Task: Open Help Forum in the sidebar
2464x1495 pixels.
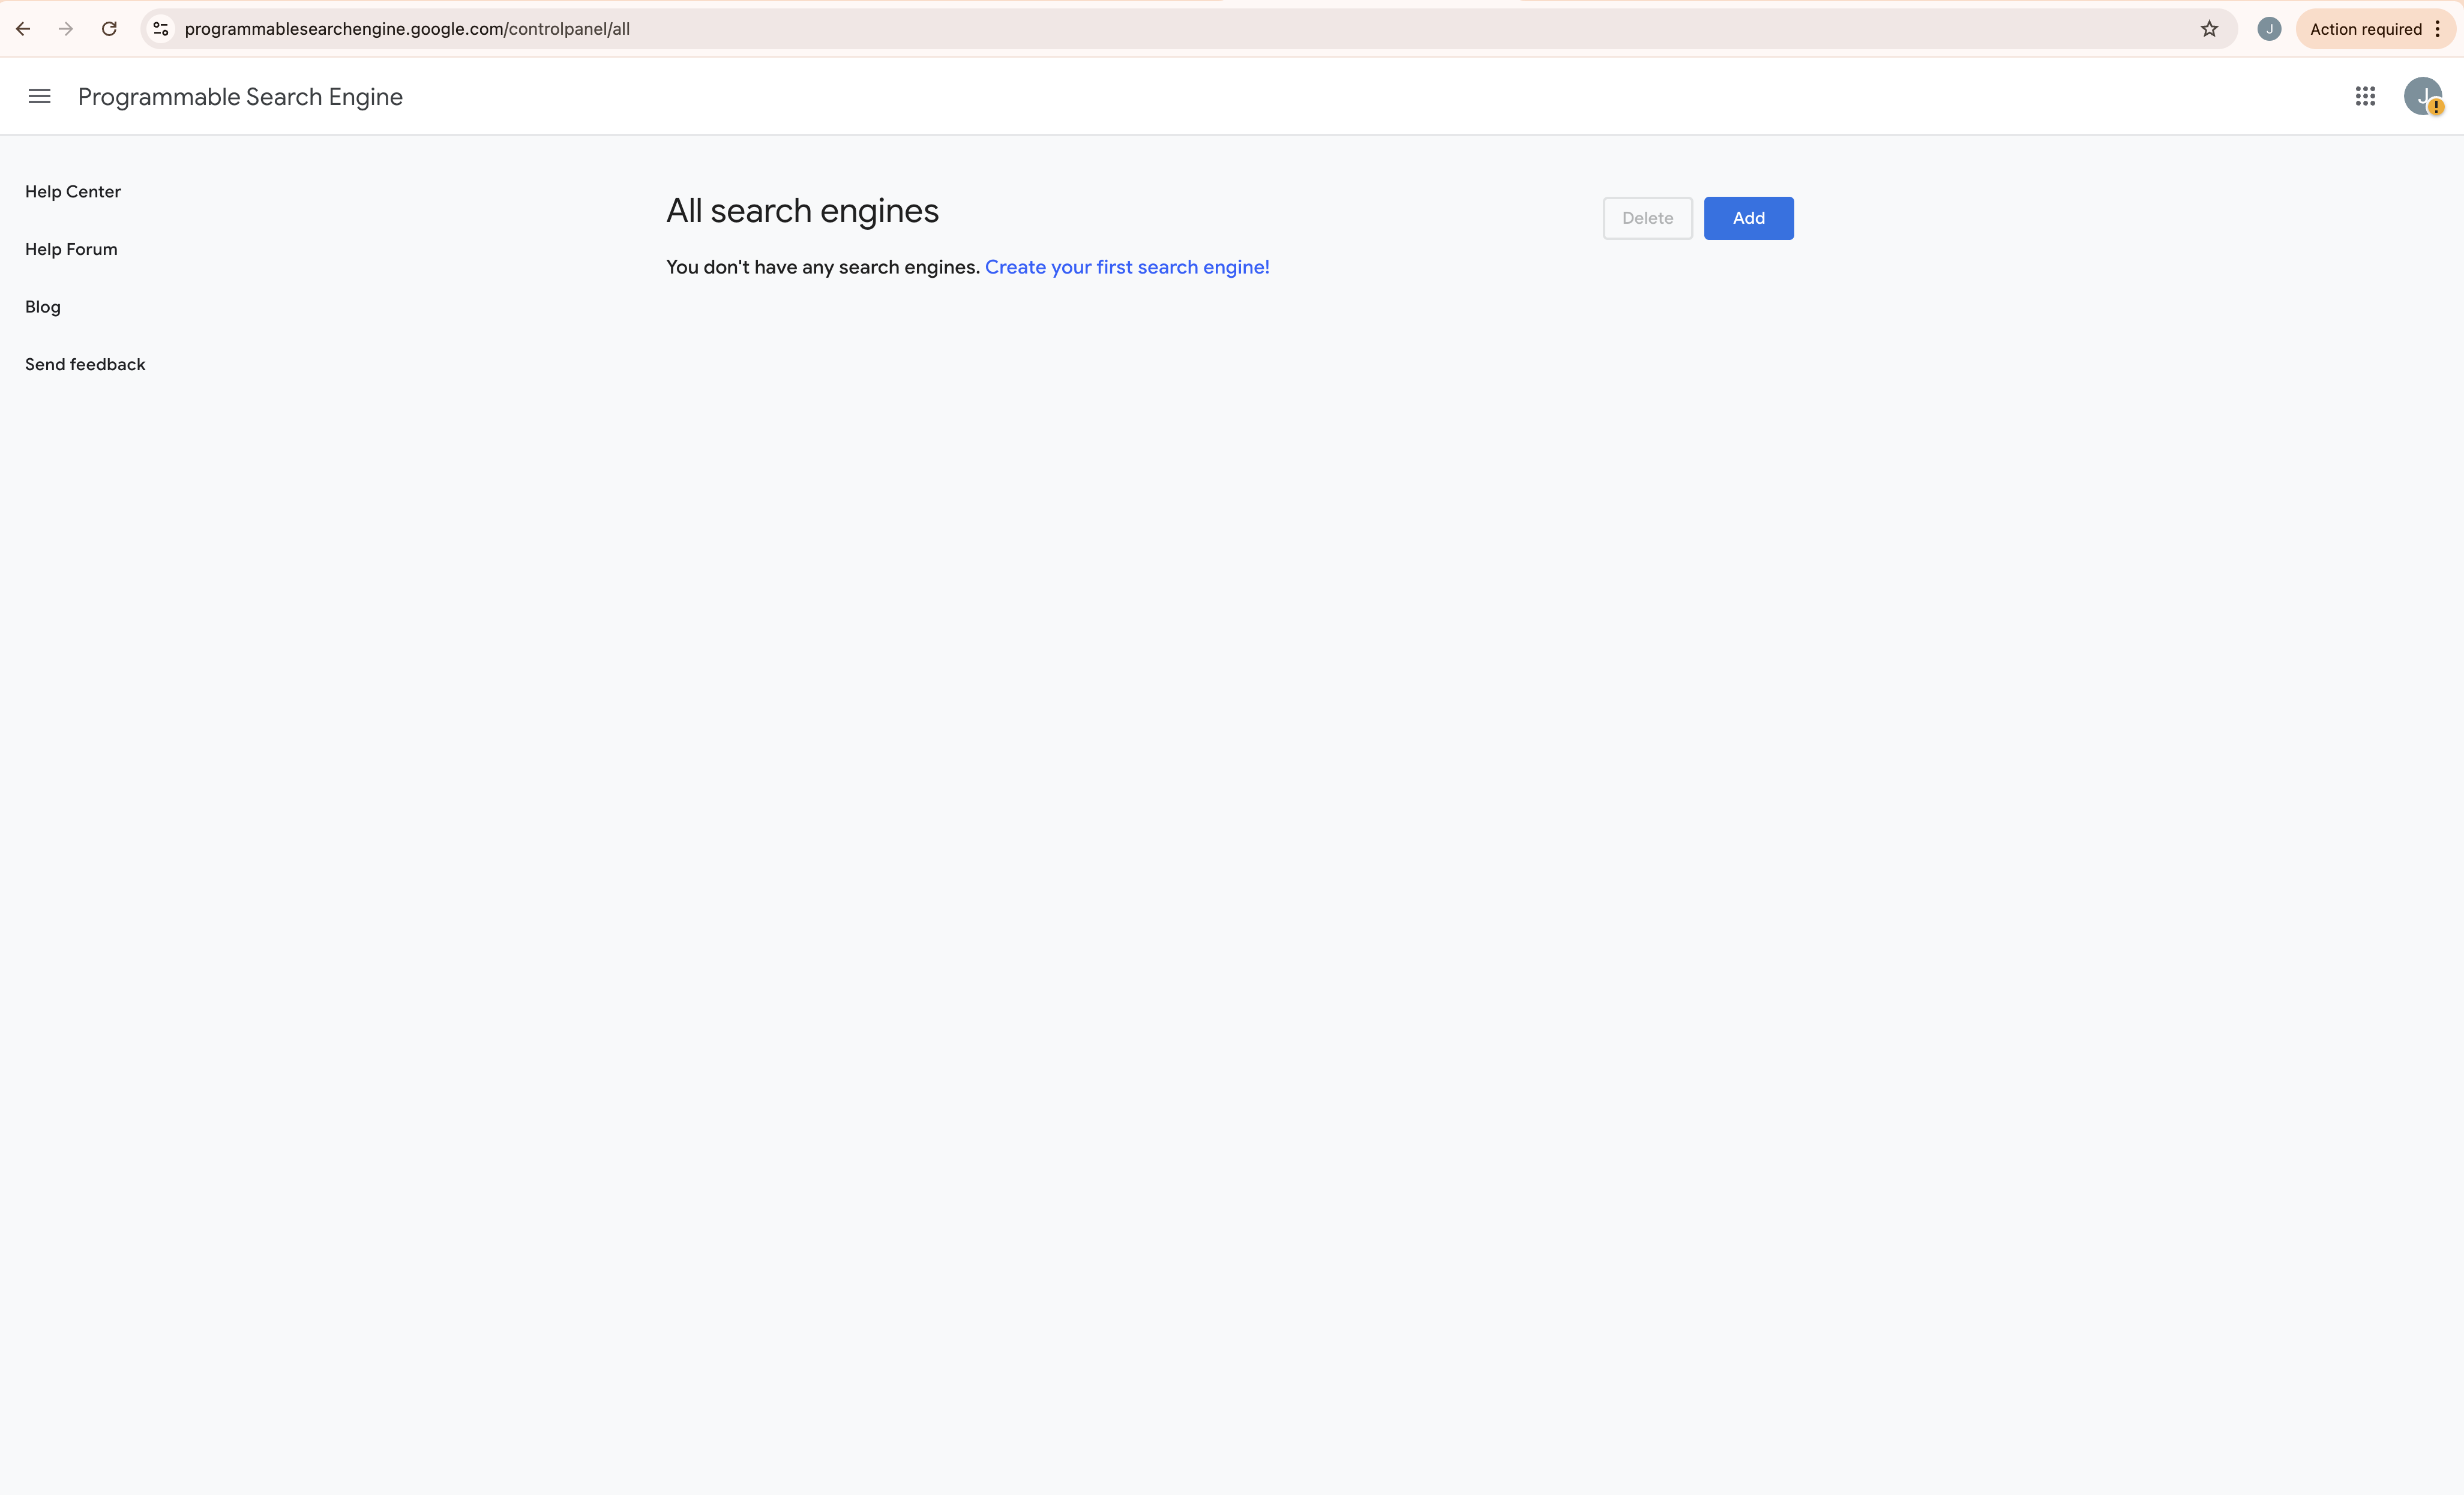Action: tap(71, 249)
